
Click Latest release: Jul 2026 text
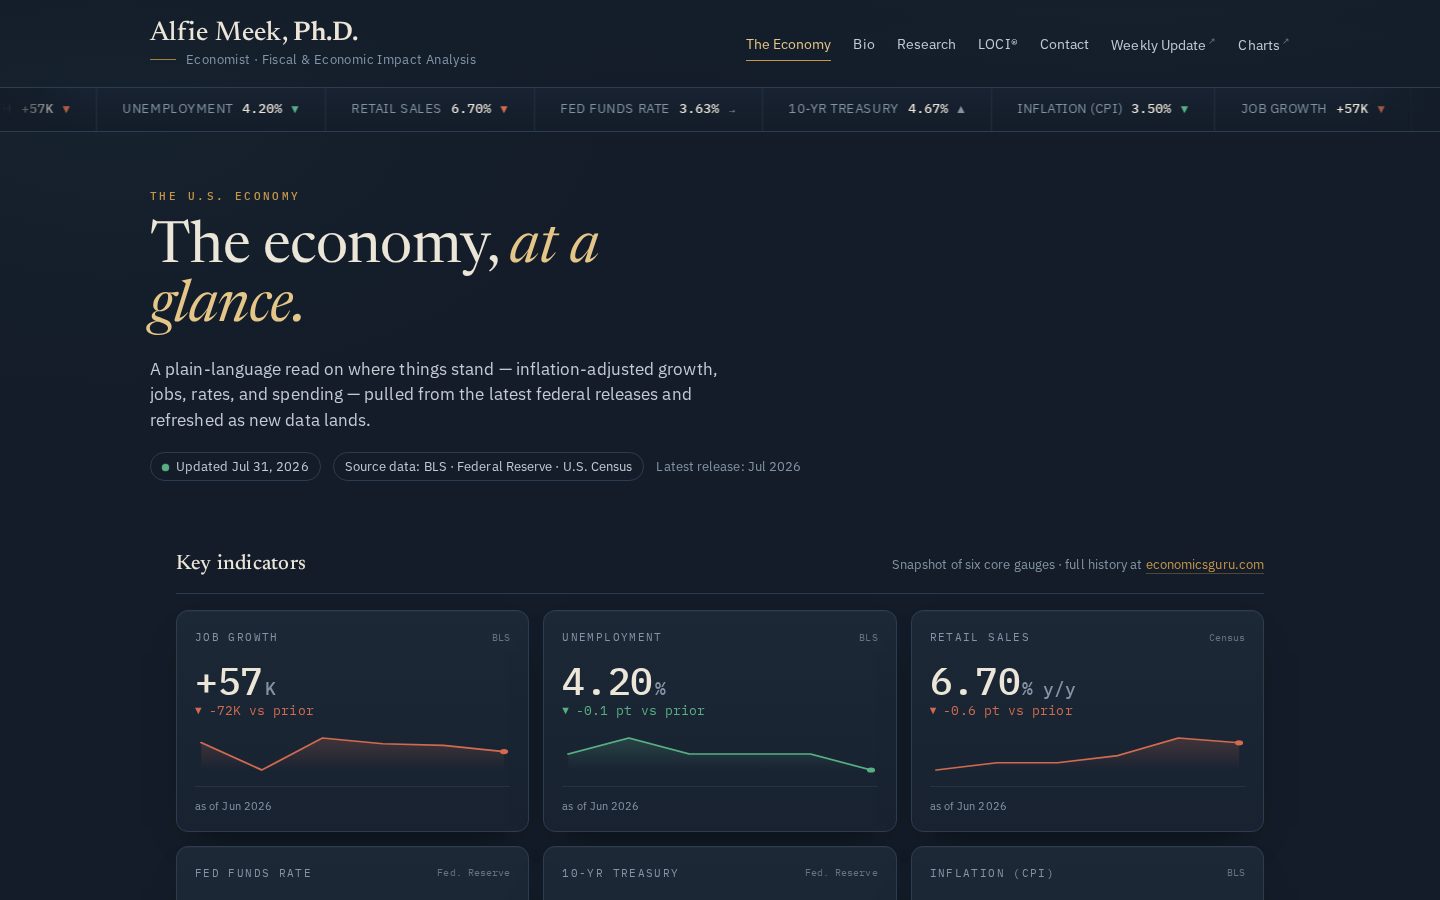(728, 467)
